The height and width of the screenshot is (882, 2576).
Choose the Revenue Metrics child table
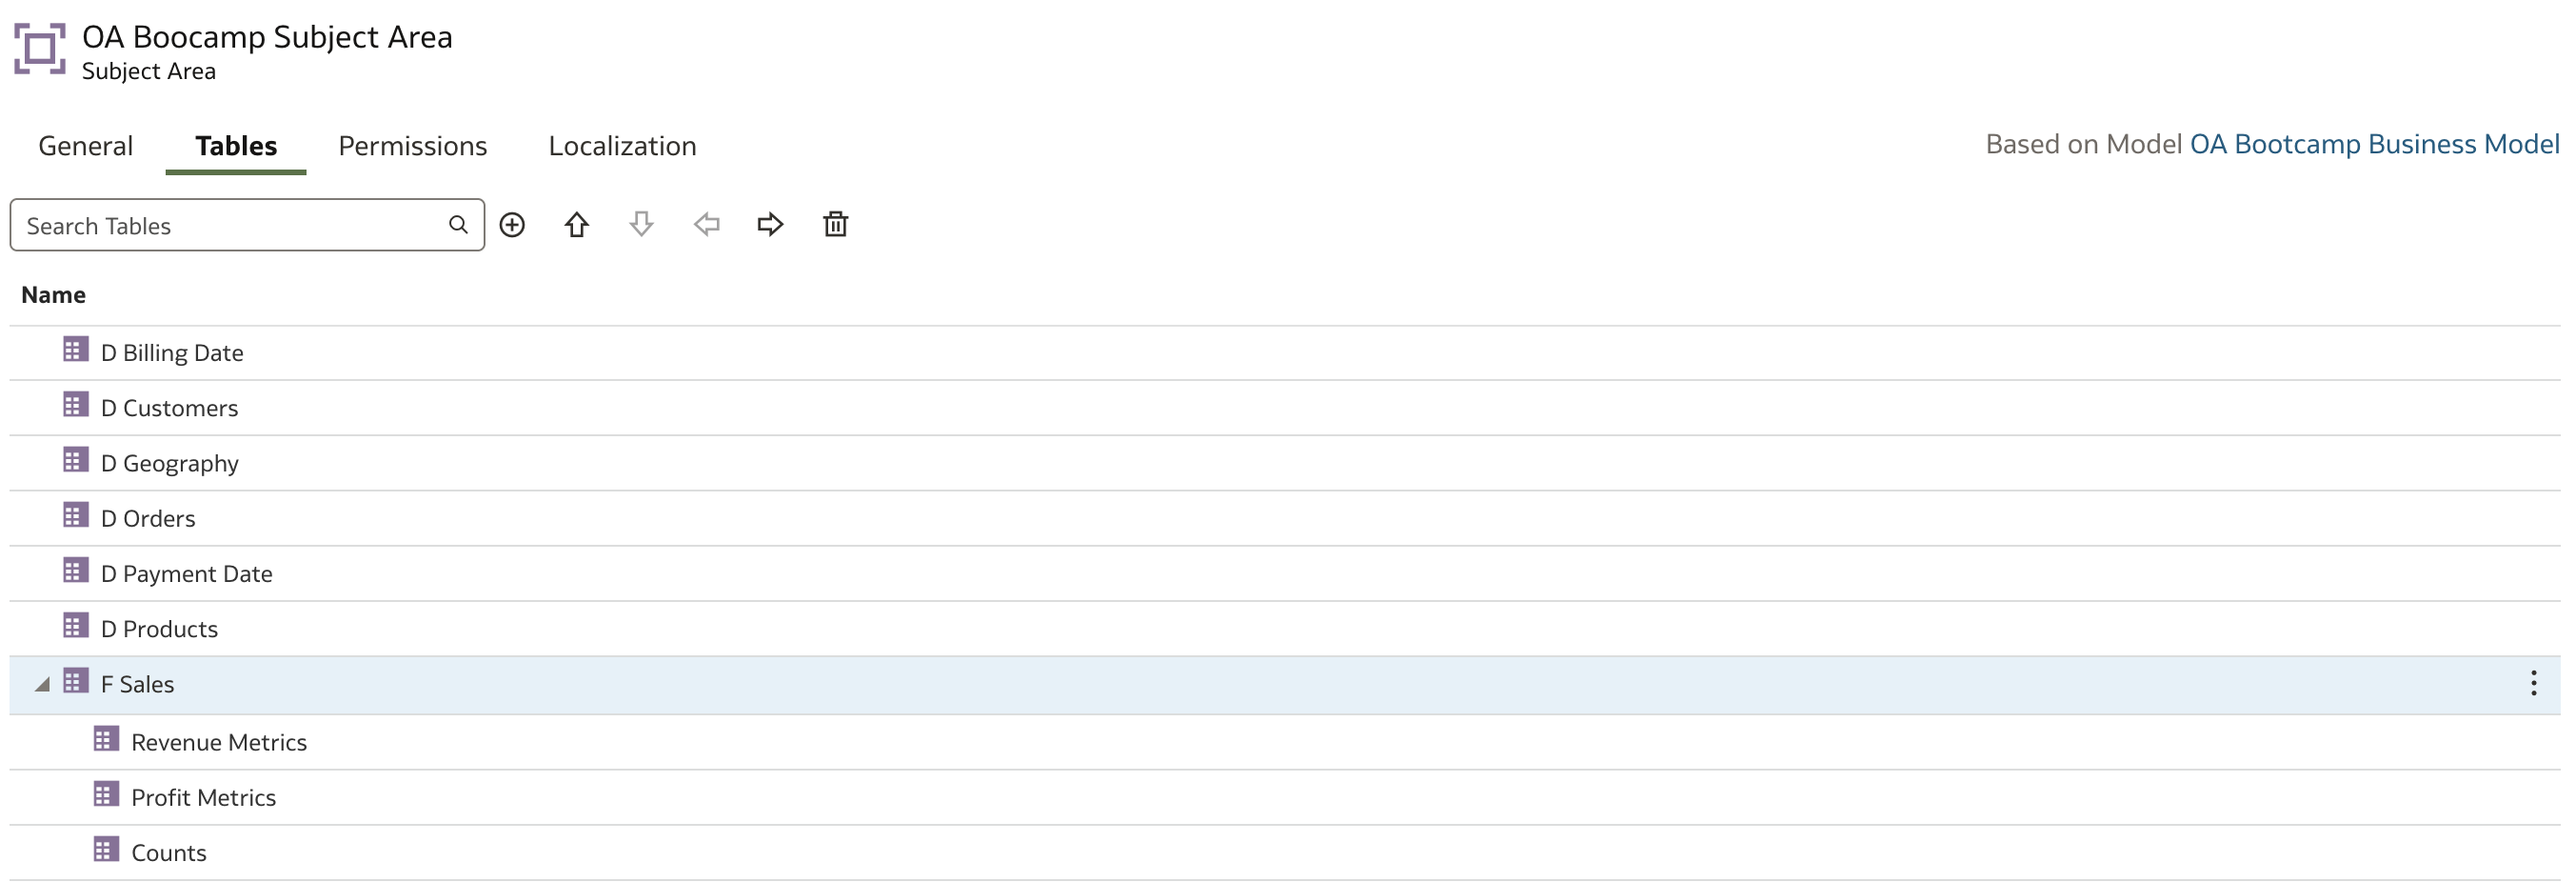[x=1285, y=742]
